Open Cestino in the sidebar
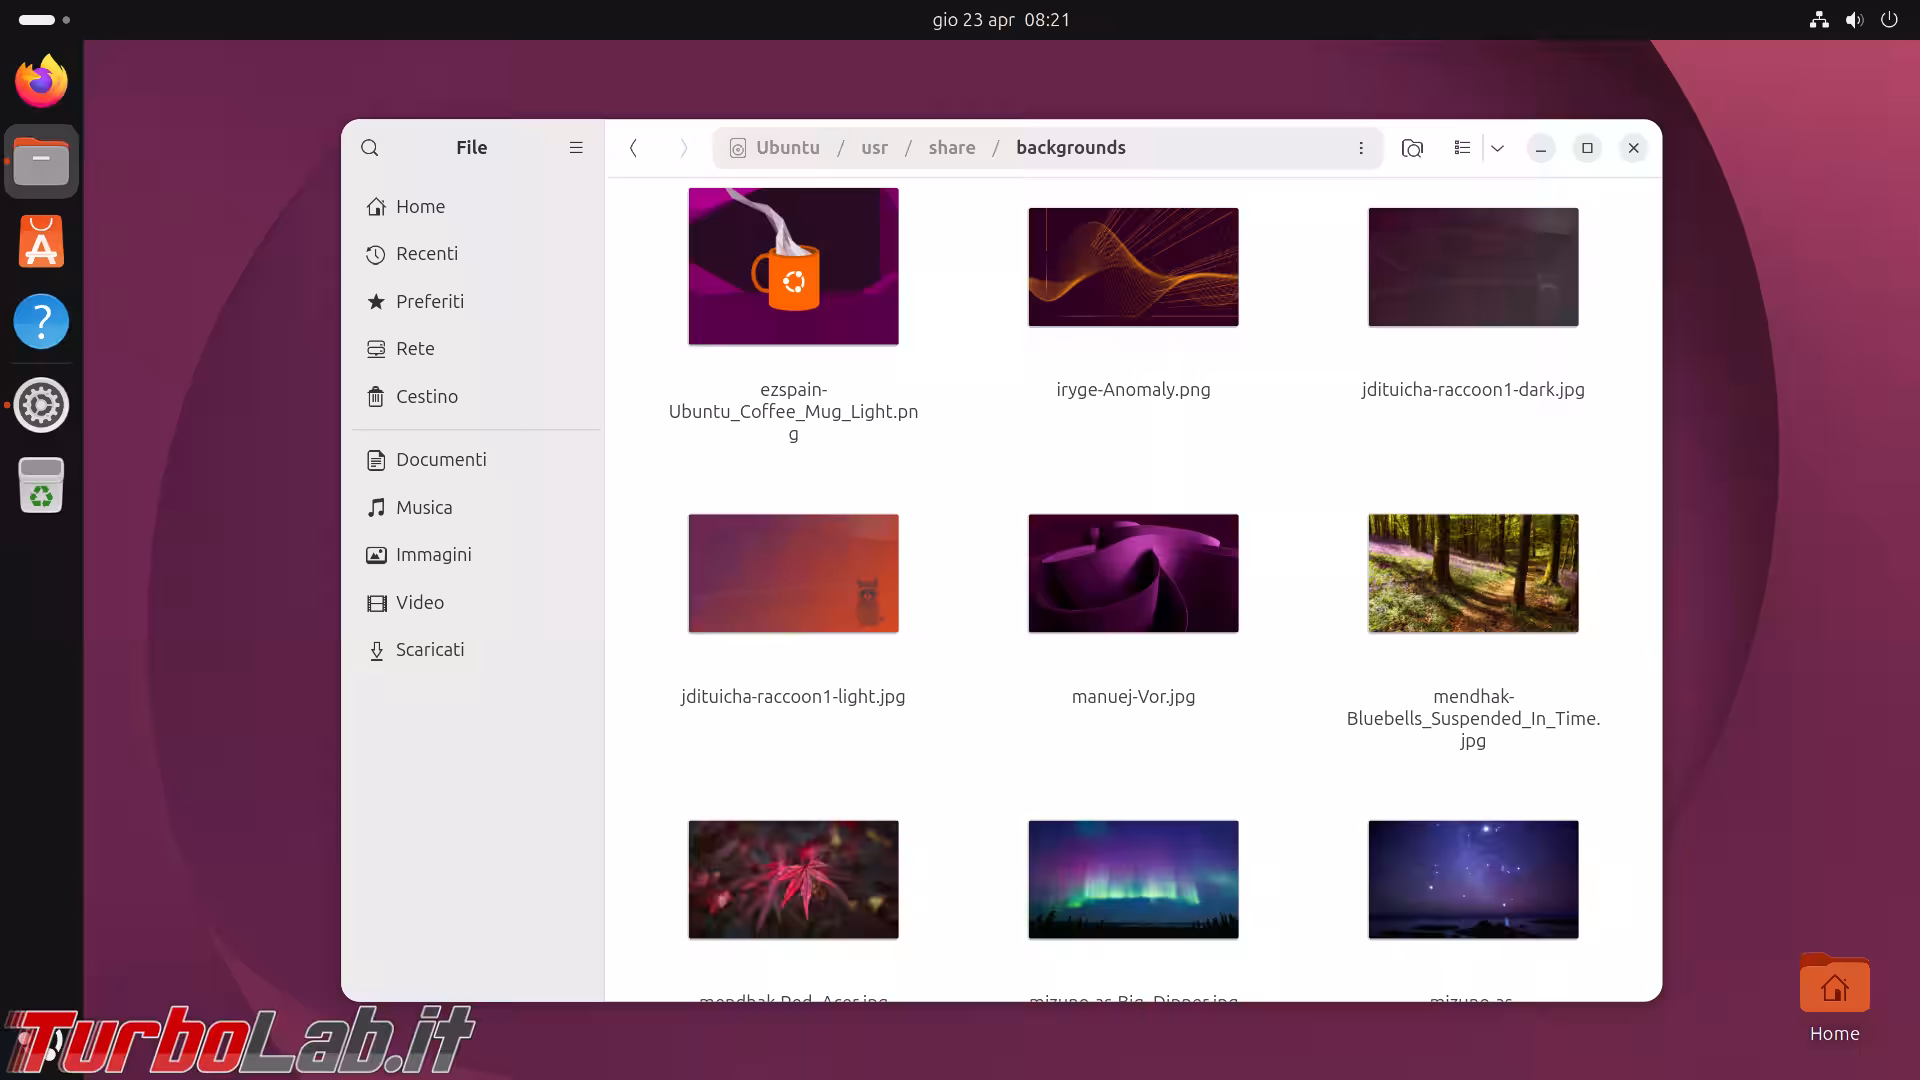1920x1080 pixels. pyautogui.click(x=426, y=396)
